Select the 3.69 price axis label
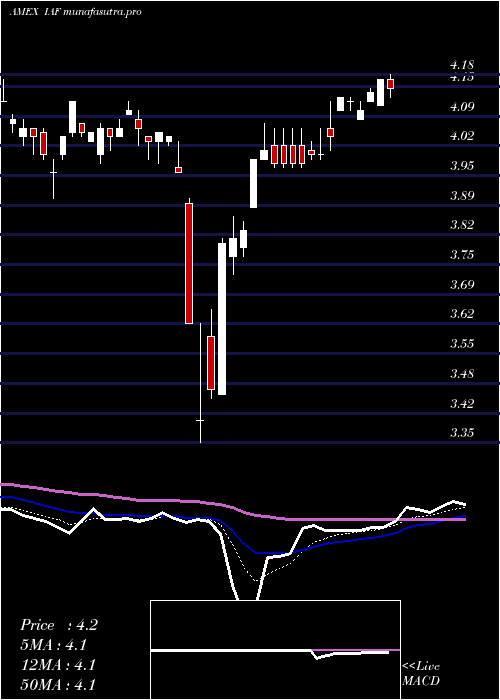 462,284
